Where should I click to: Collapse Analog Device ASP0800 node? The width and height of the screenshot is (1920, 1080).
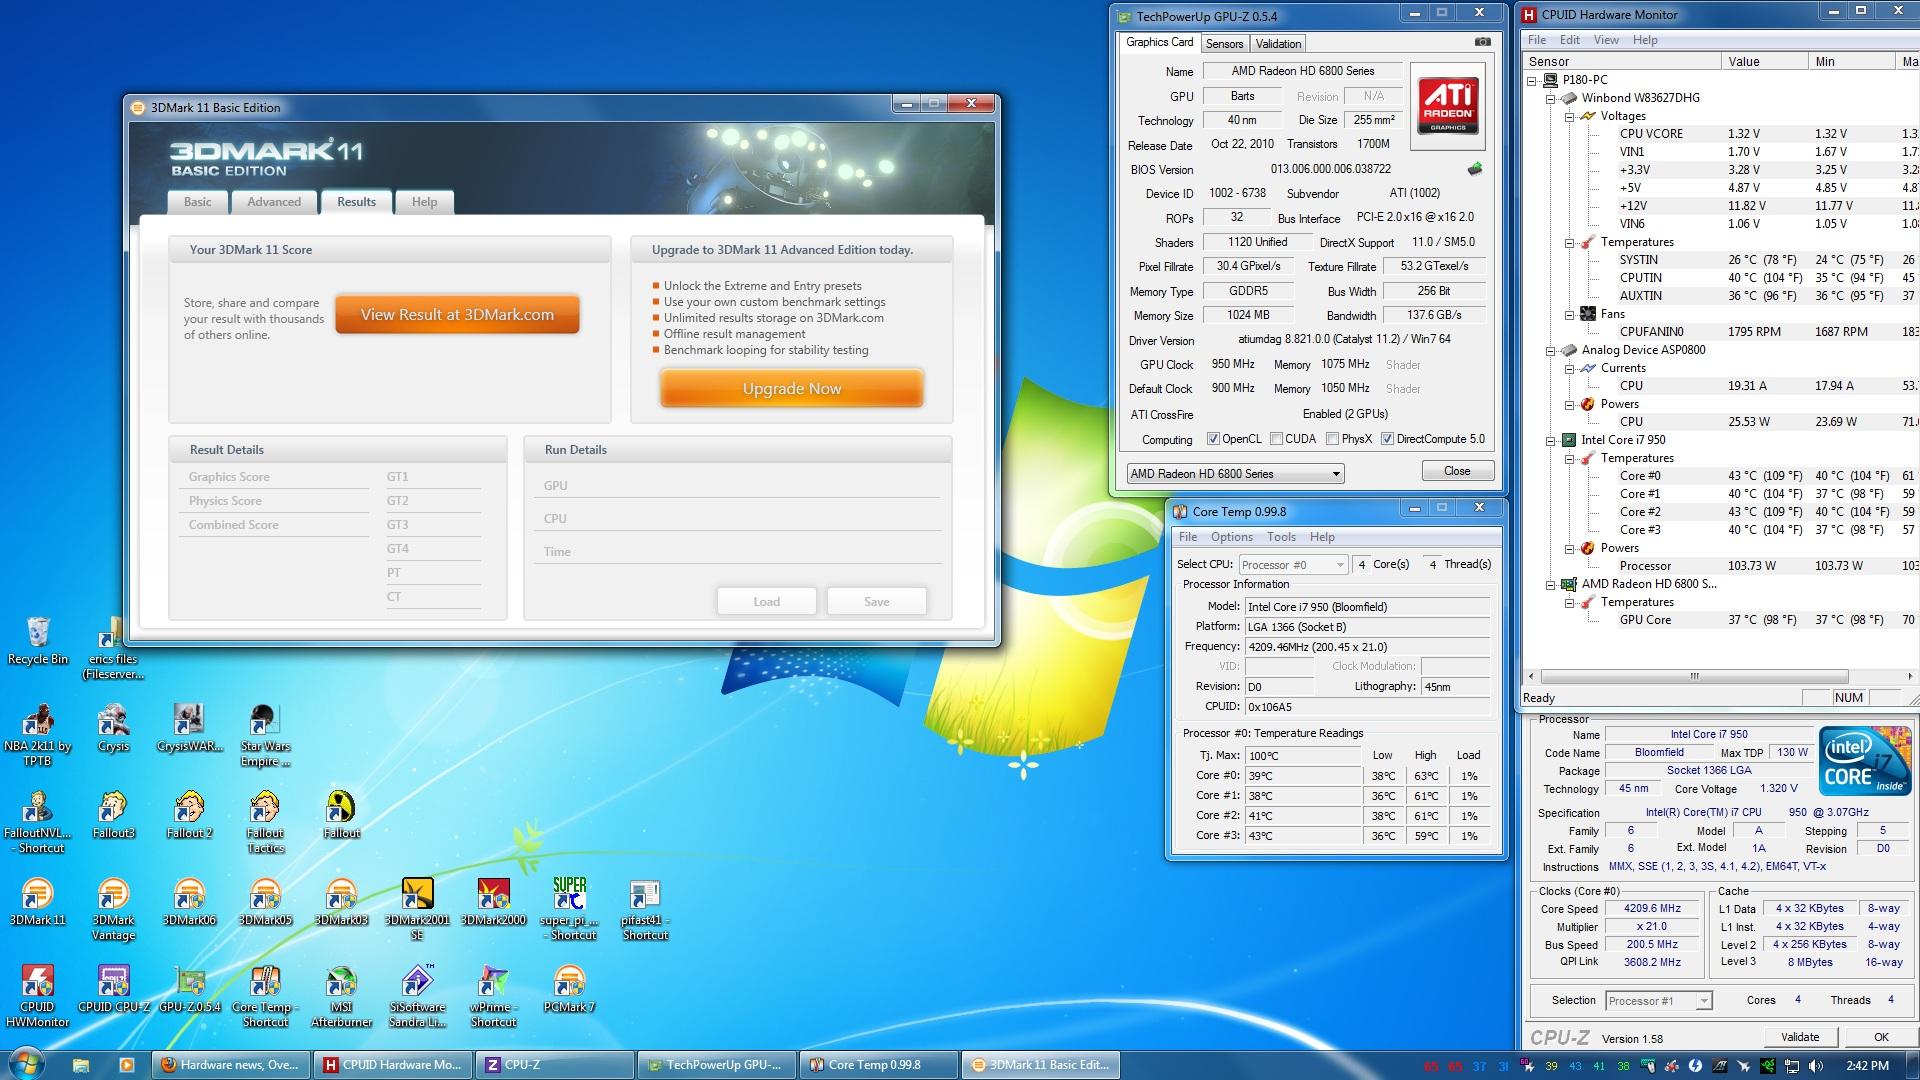(x=1551, y=350)
